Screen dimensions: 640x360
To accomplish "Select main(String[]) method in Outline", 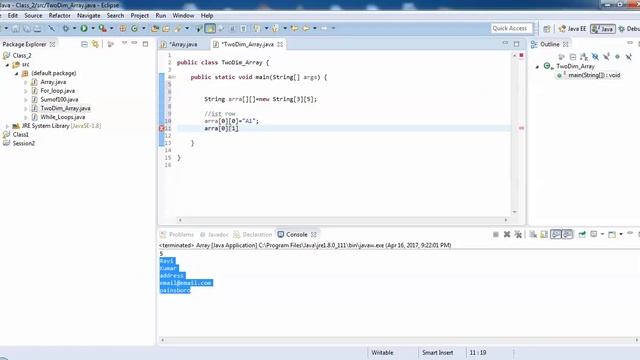I will (x=589, y=75).
